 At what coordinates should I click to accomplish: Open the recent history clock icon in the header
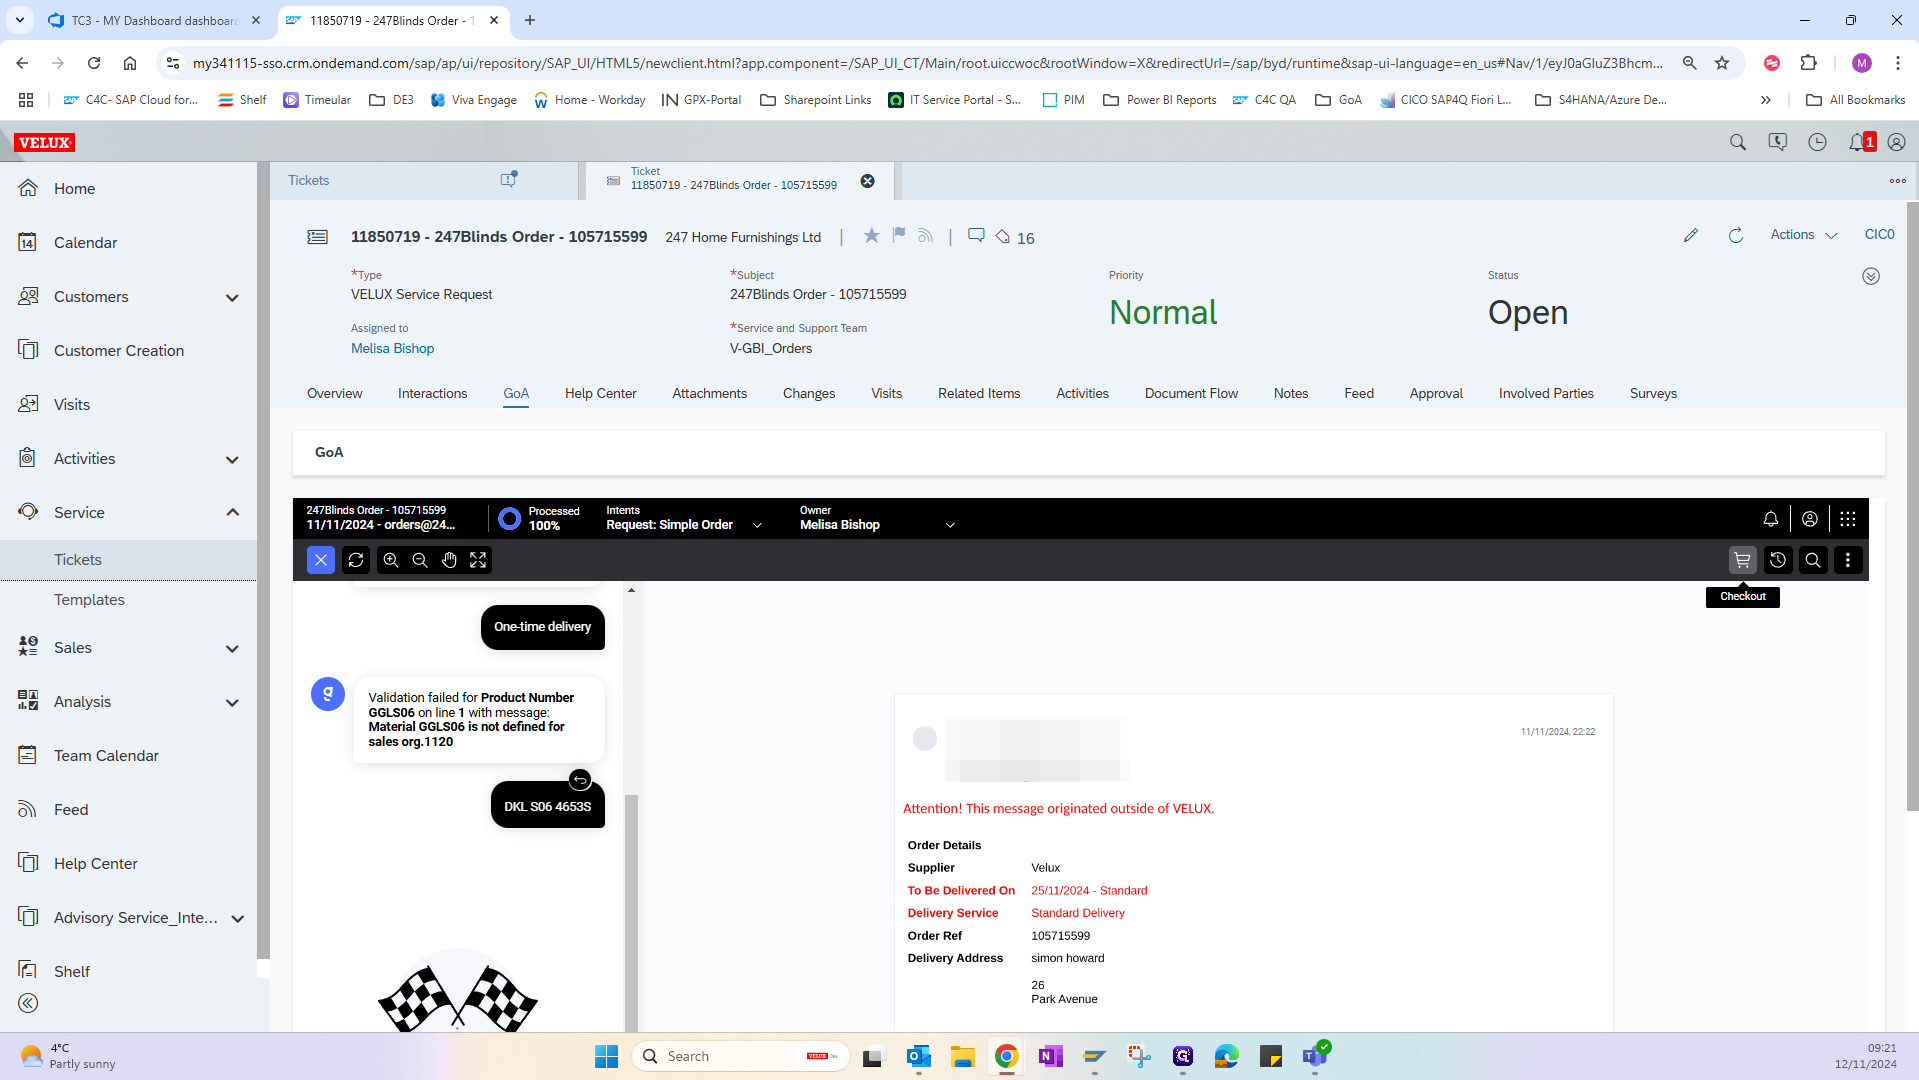(1818, 142)
